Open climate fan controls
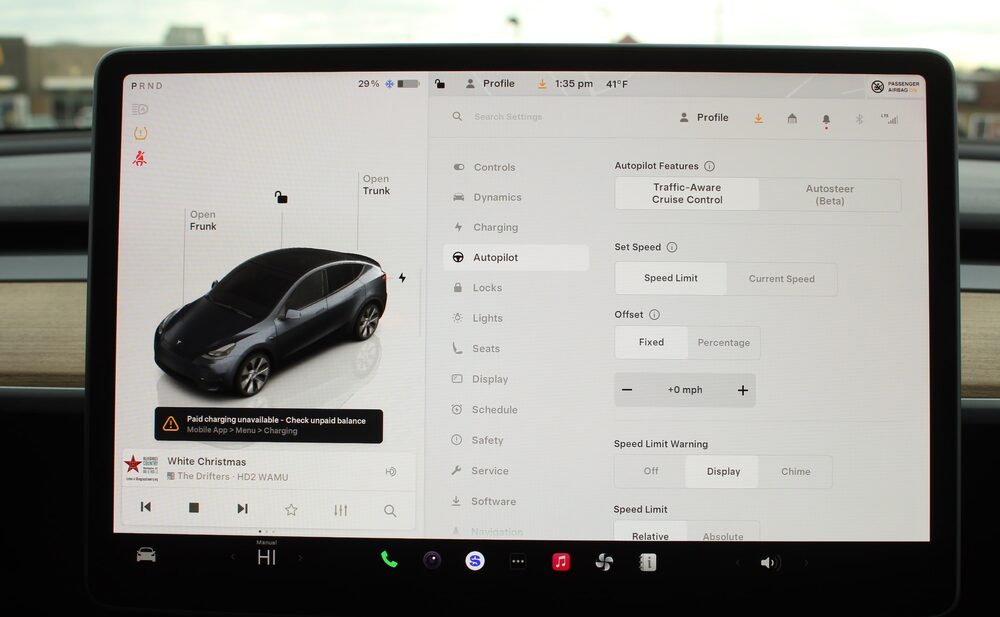Screen dimensions: 1000x617 (x=604, y=562)
